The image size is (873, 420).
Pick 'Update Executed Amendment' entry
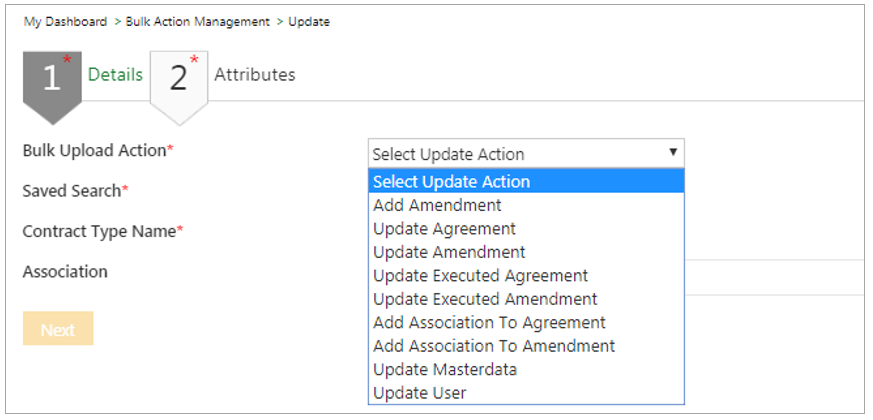click(x=485, y=299)
